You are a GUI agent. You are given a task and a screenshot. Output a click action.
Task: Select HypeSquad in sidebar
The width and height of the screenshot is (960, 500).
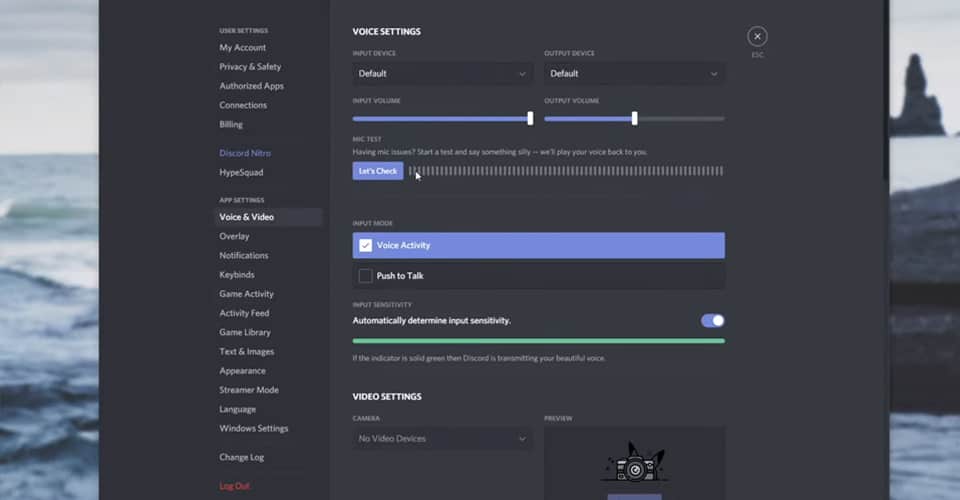coord(241,173)
